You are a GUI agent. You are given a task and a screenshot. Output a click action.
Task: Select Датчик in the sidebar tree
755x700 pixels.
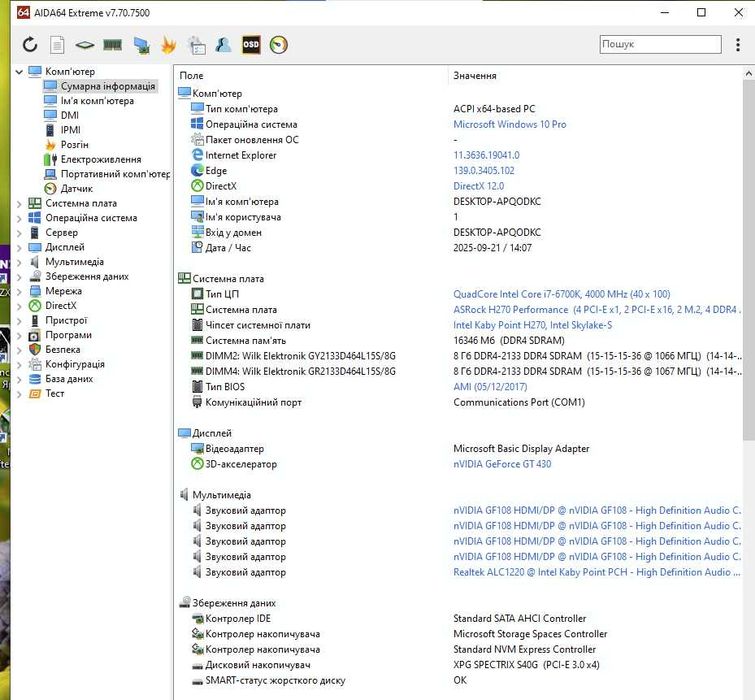76,189
